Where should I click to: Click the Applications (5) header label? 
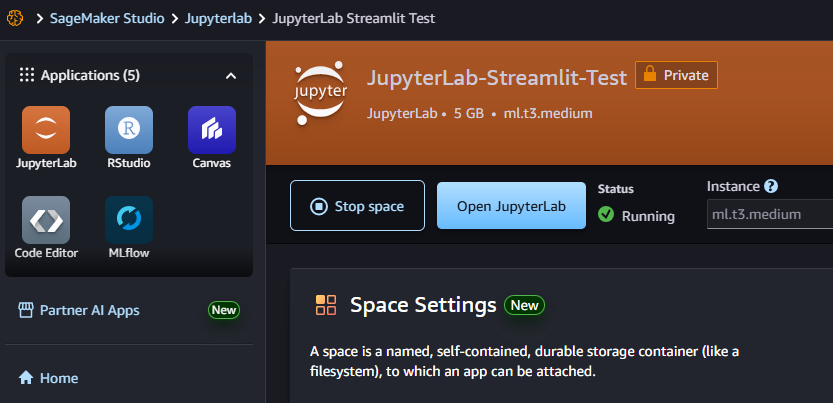click(90, 75)
